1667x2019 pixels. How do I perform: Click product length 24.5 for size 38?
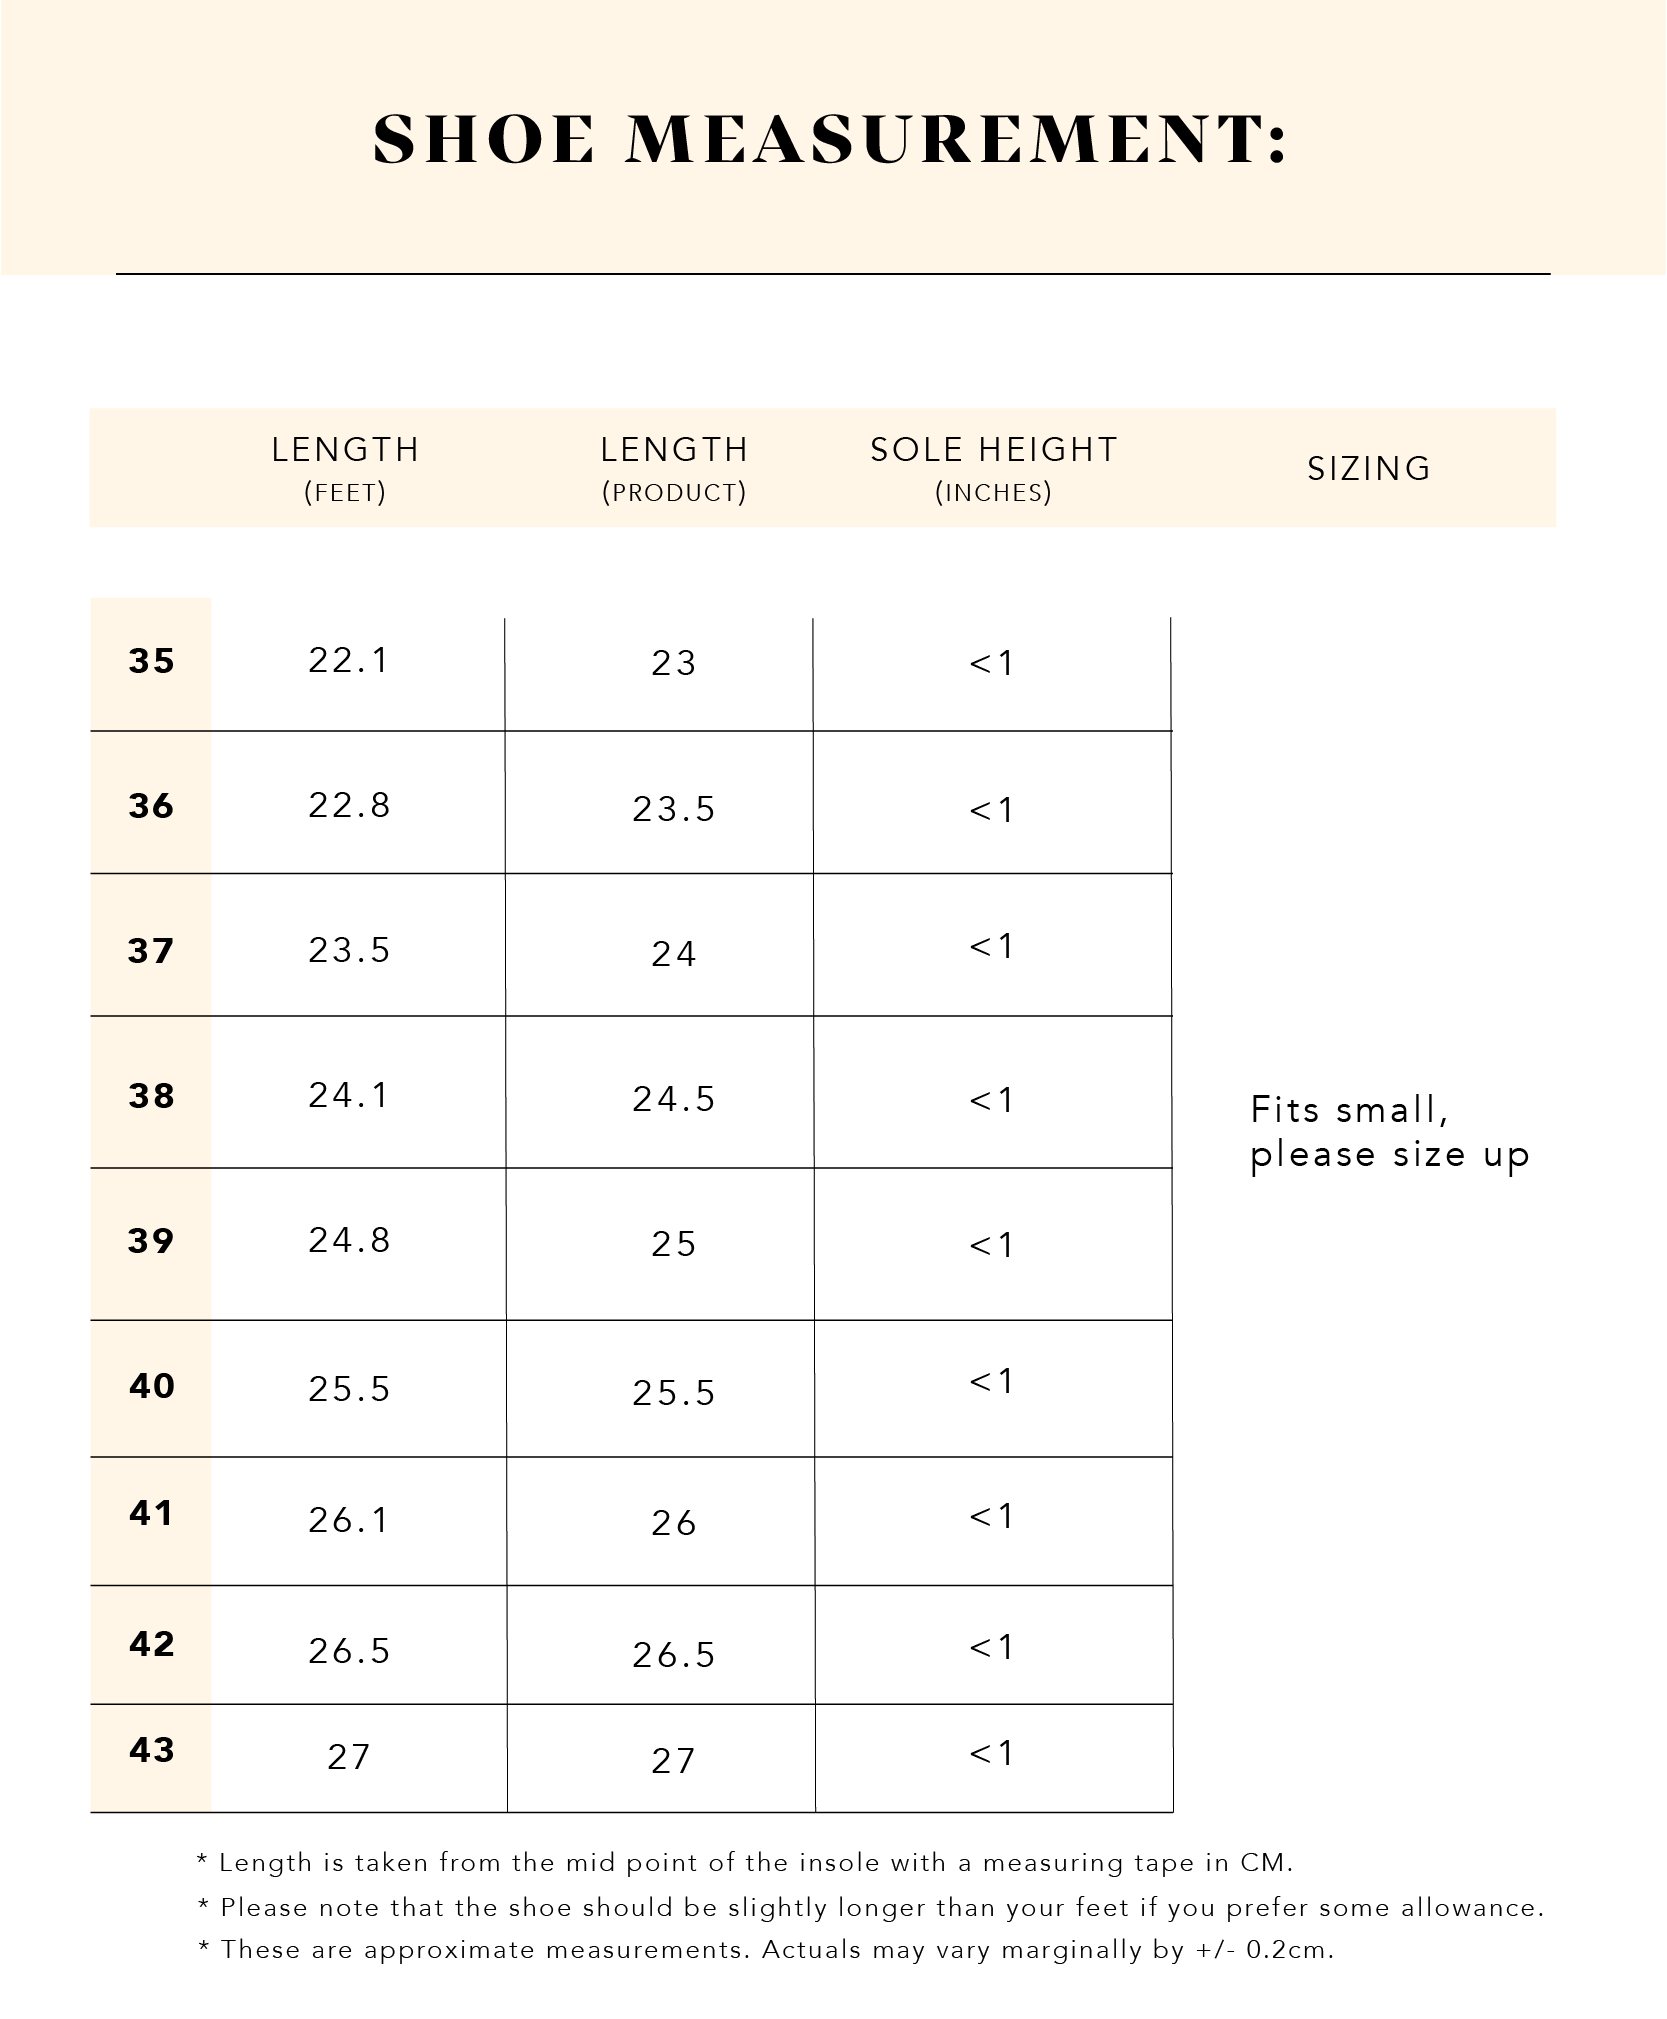tap(673, 1099)
